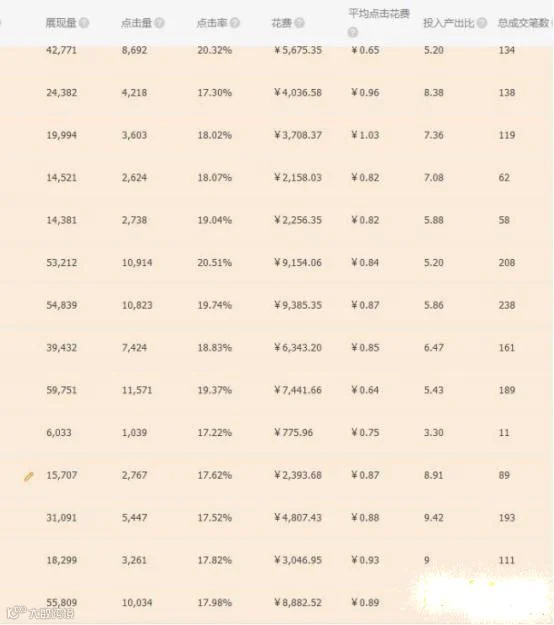The width and height of the screenshot is (554, 625).
Task: Select the 总成交笔数 column header
Action: point(523,23)
